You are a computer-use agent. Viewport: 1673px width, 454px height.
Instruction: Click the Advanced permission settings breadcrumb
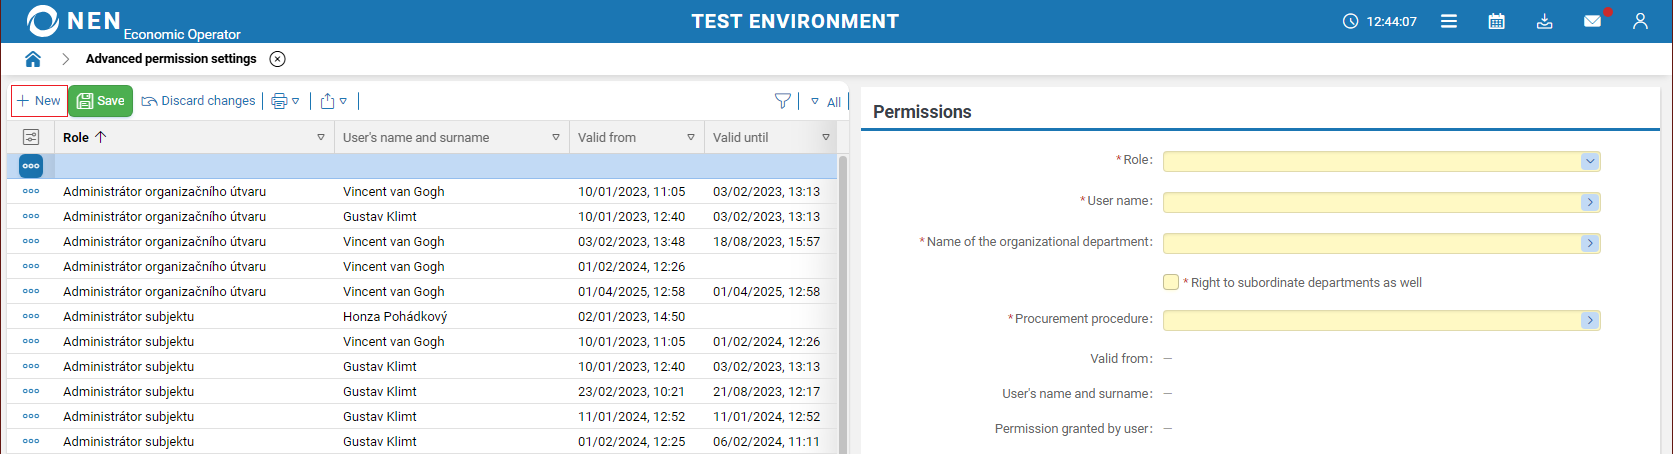coord(171,59)
